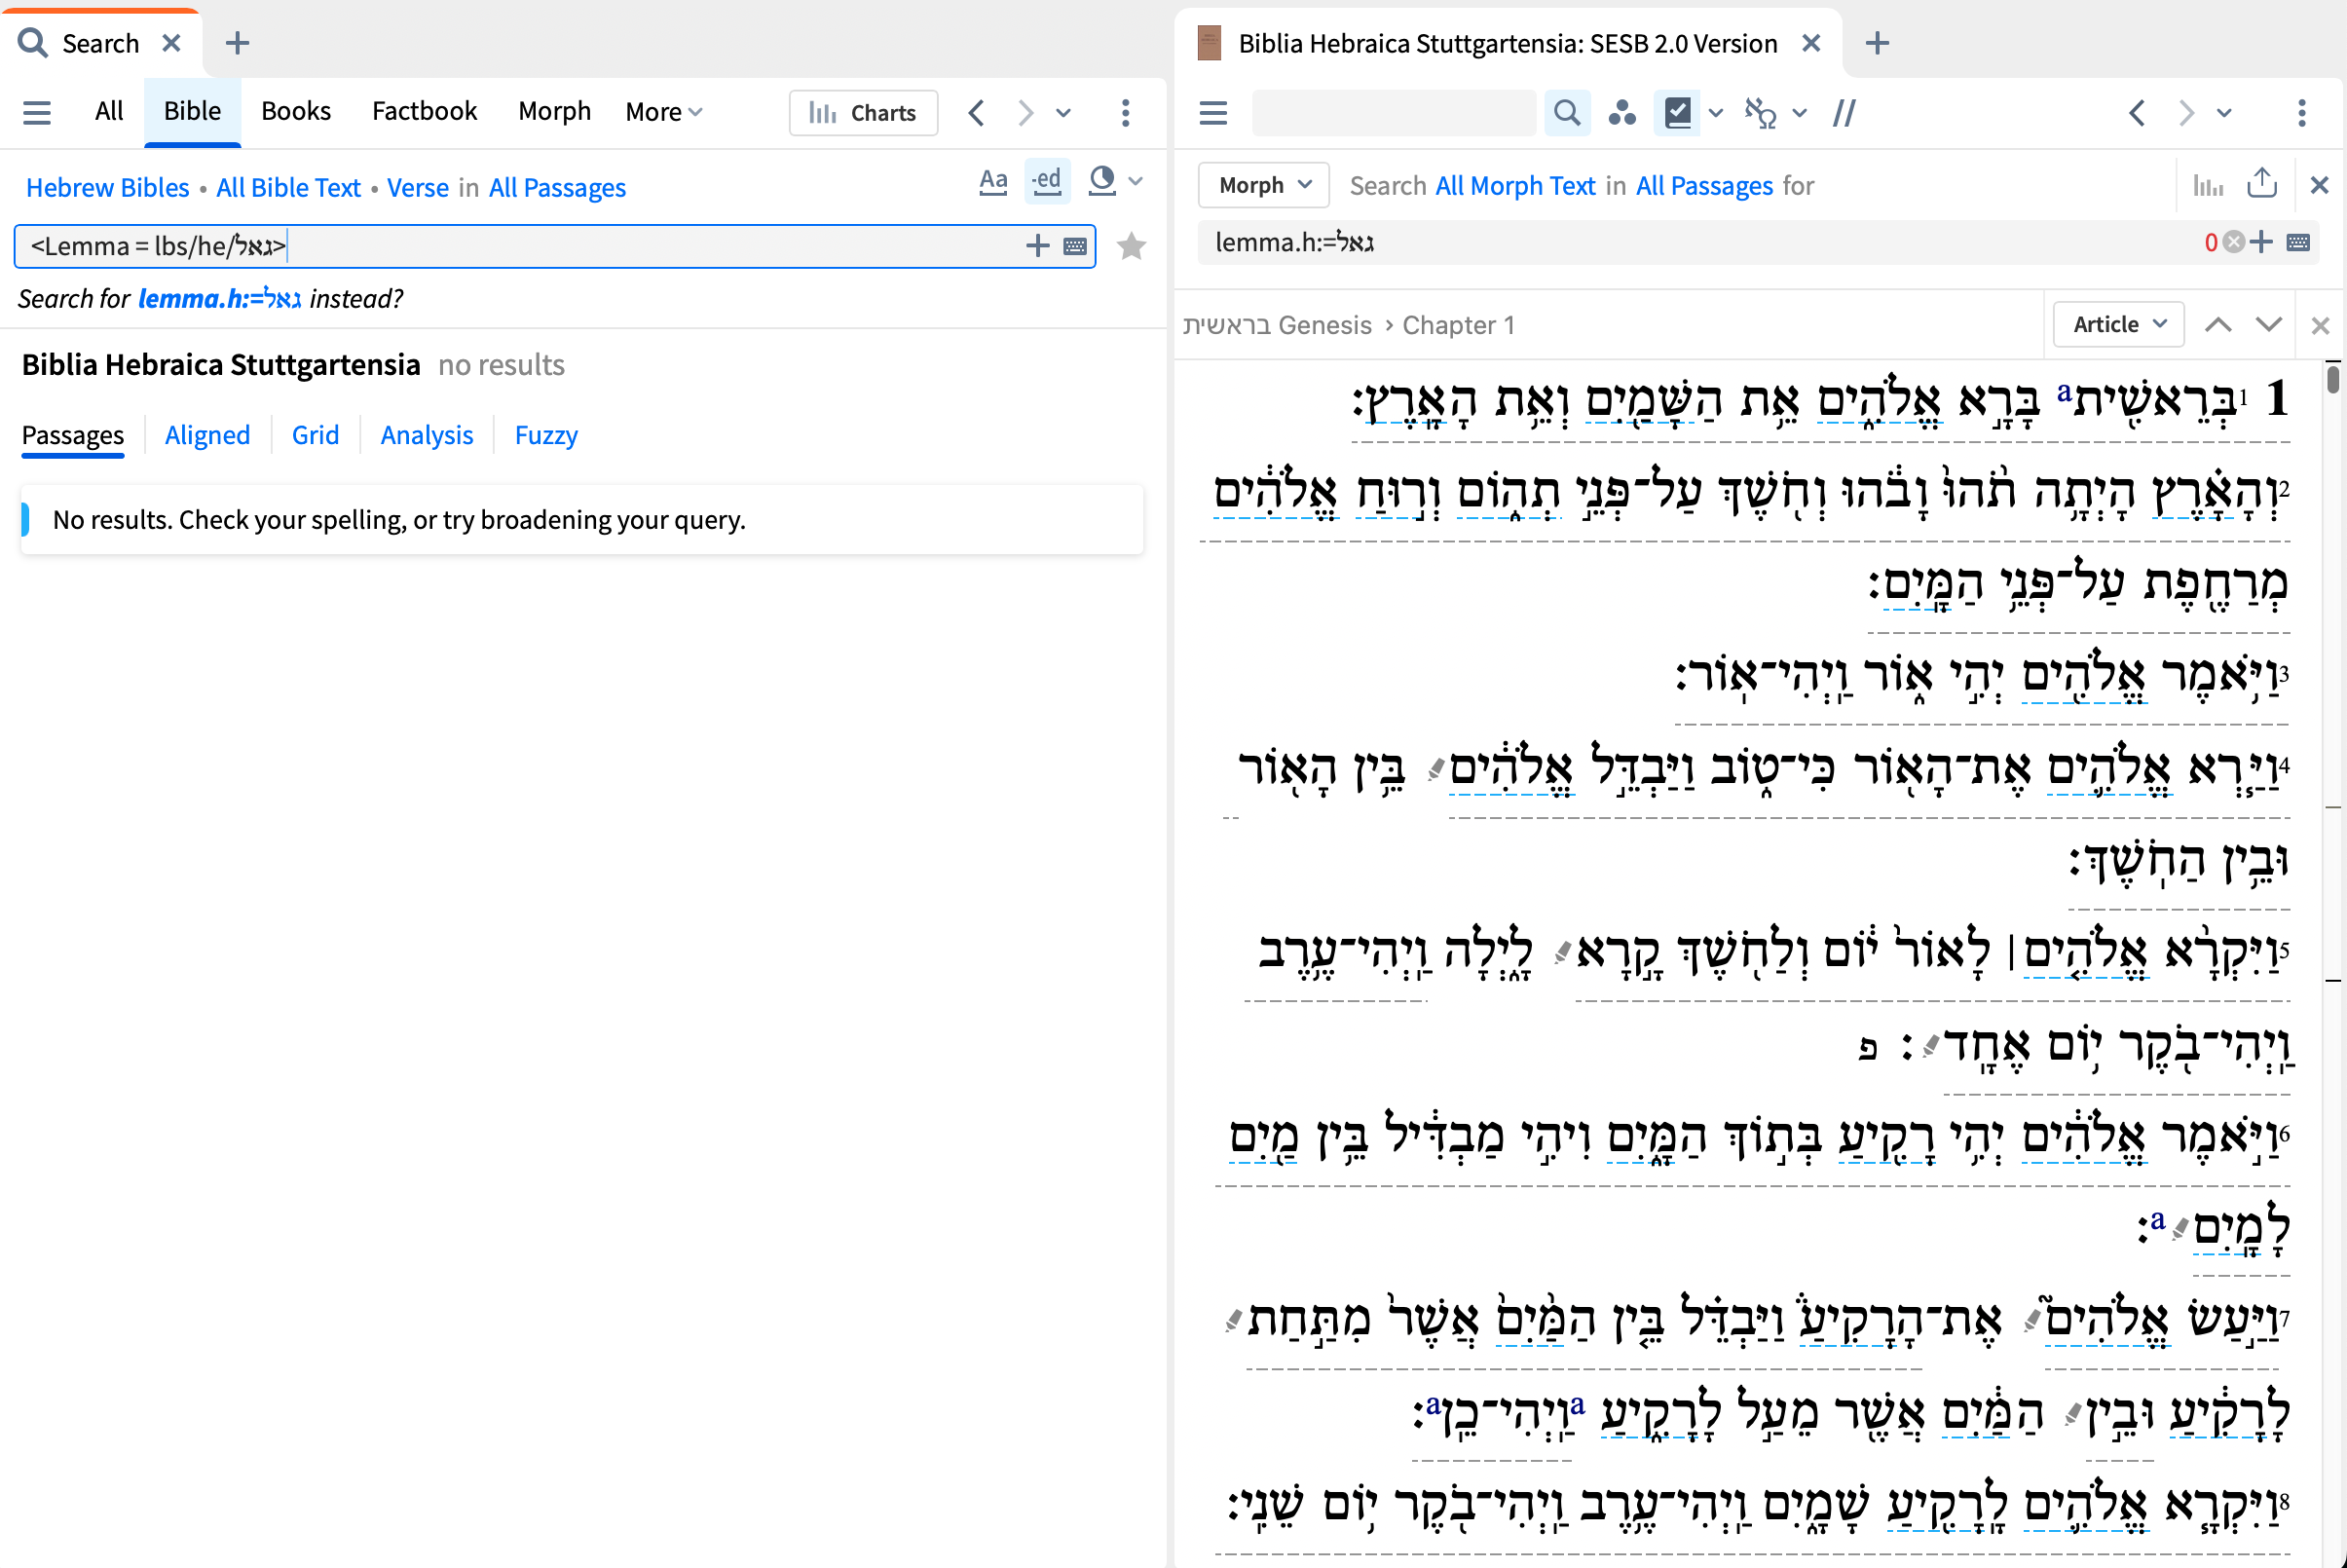
Task: Expand the More search types menu
Action: tap(663, 112)
